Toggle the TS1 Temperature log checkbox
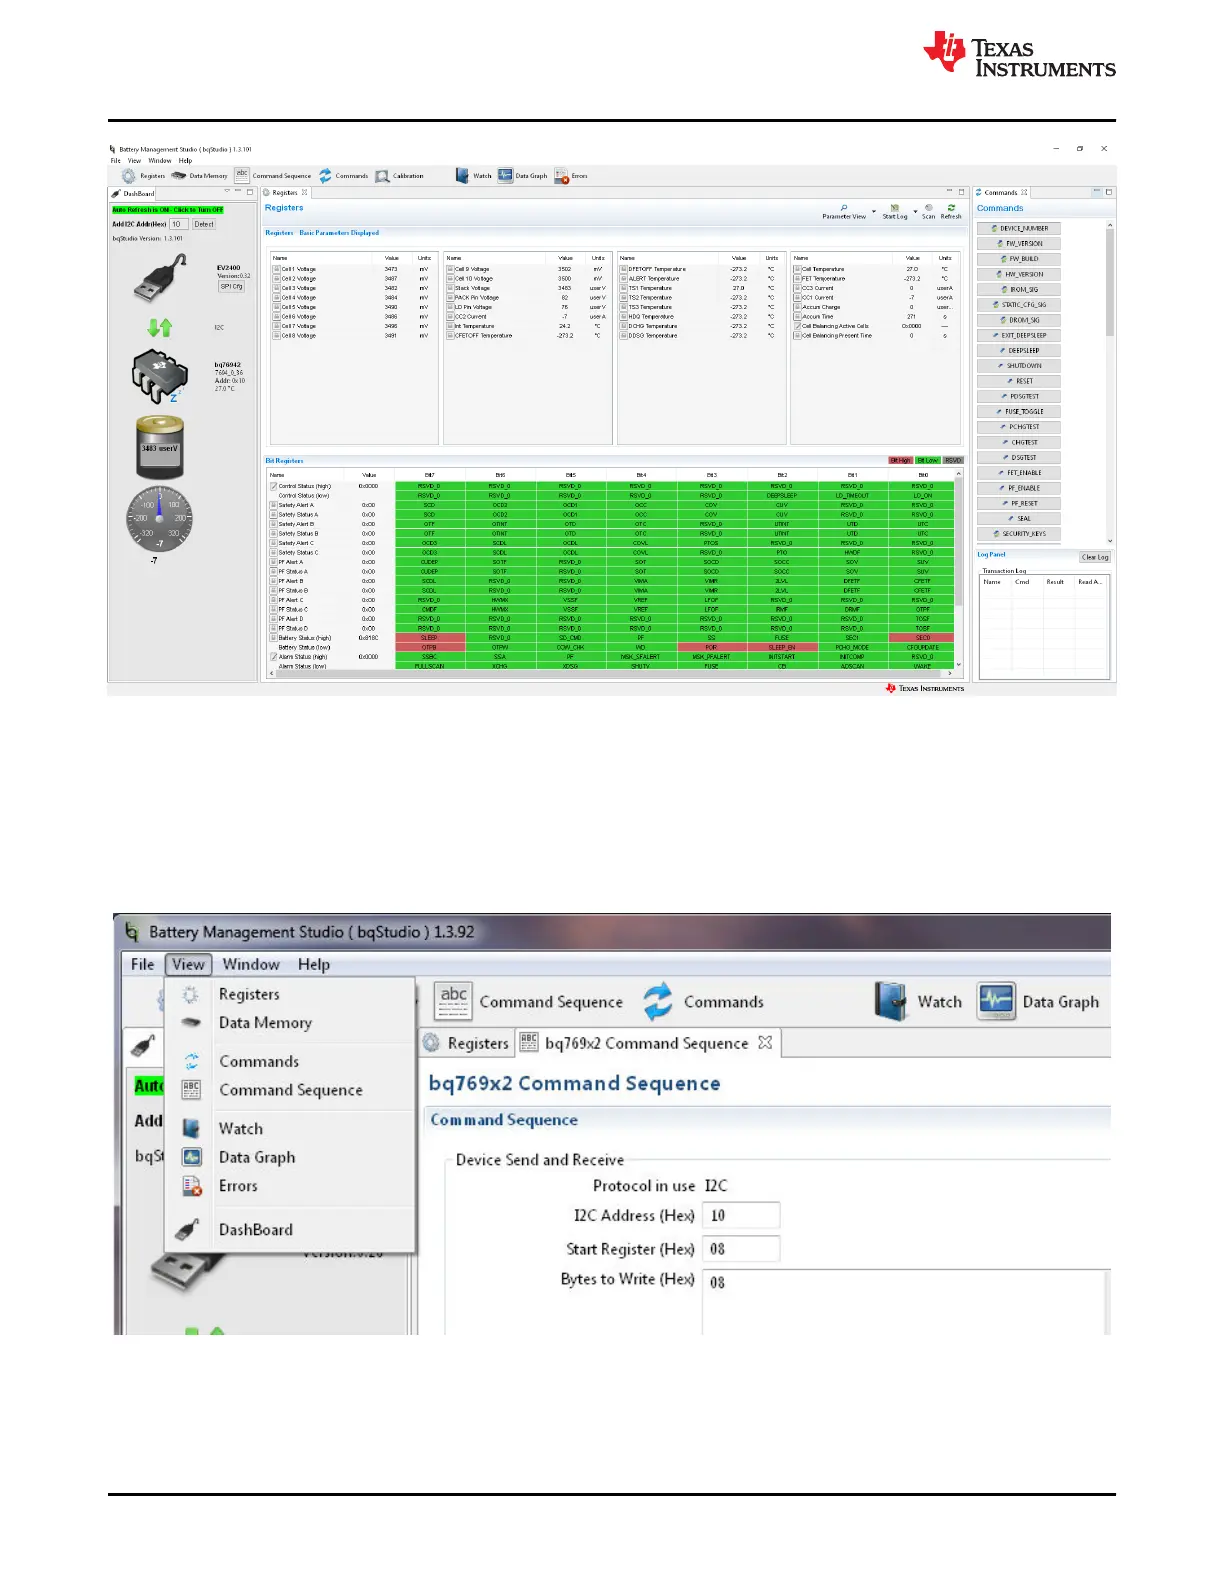Image resolution: width=1224 pixels, height=1584 pixels. pos(624,288)
